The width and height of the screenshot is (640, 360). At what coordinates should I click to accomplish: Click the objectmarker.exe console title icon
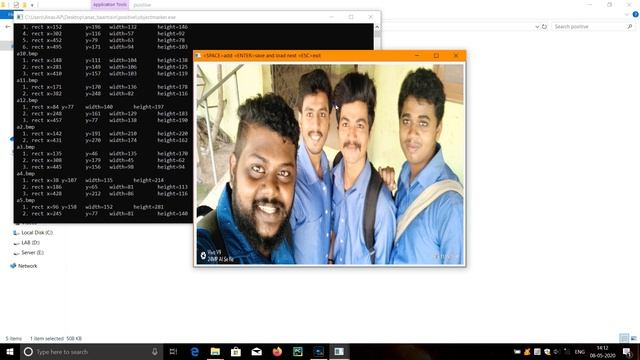20,17
